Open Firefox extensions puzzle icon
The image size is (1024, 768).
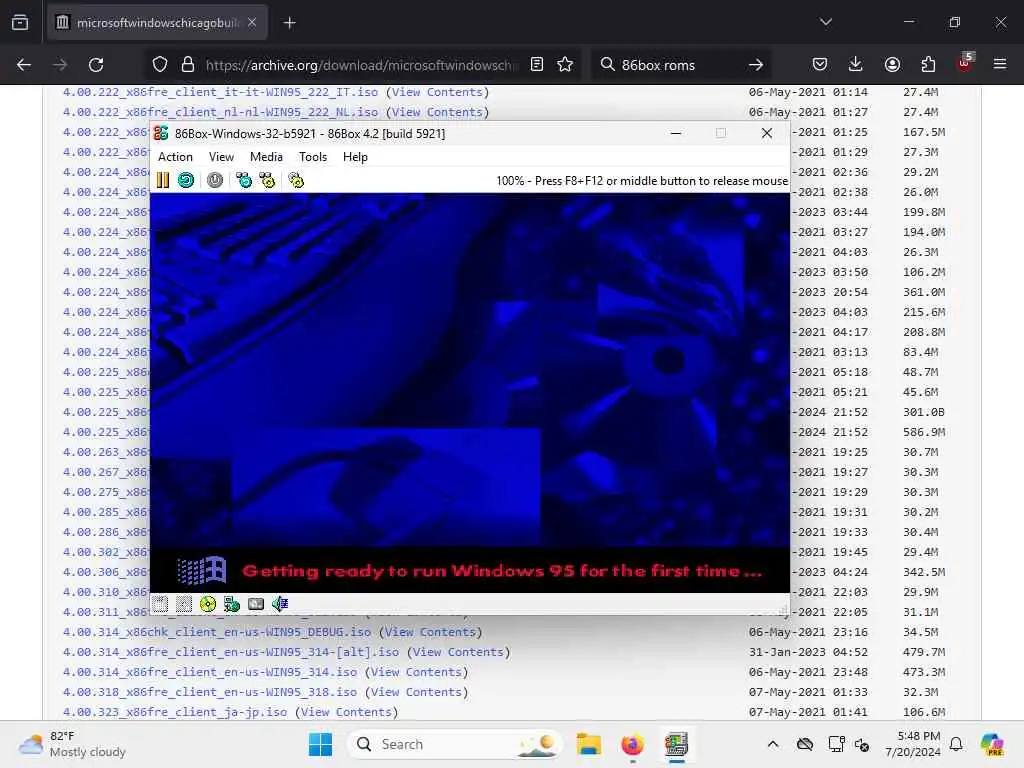pos(928,65)
